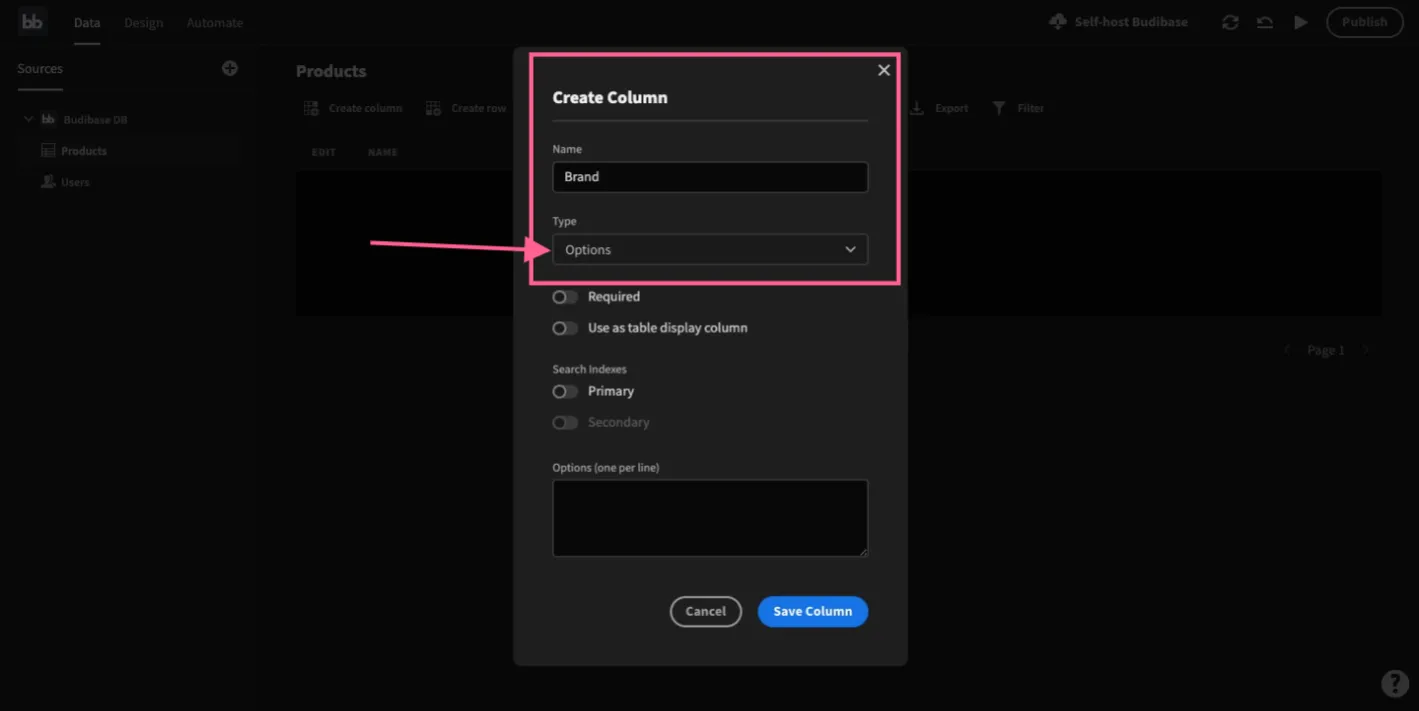Click the Create column toolbar icon

311,108
